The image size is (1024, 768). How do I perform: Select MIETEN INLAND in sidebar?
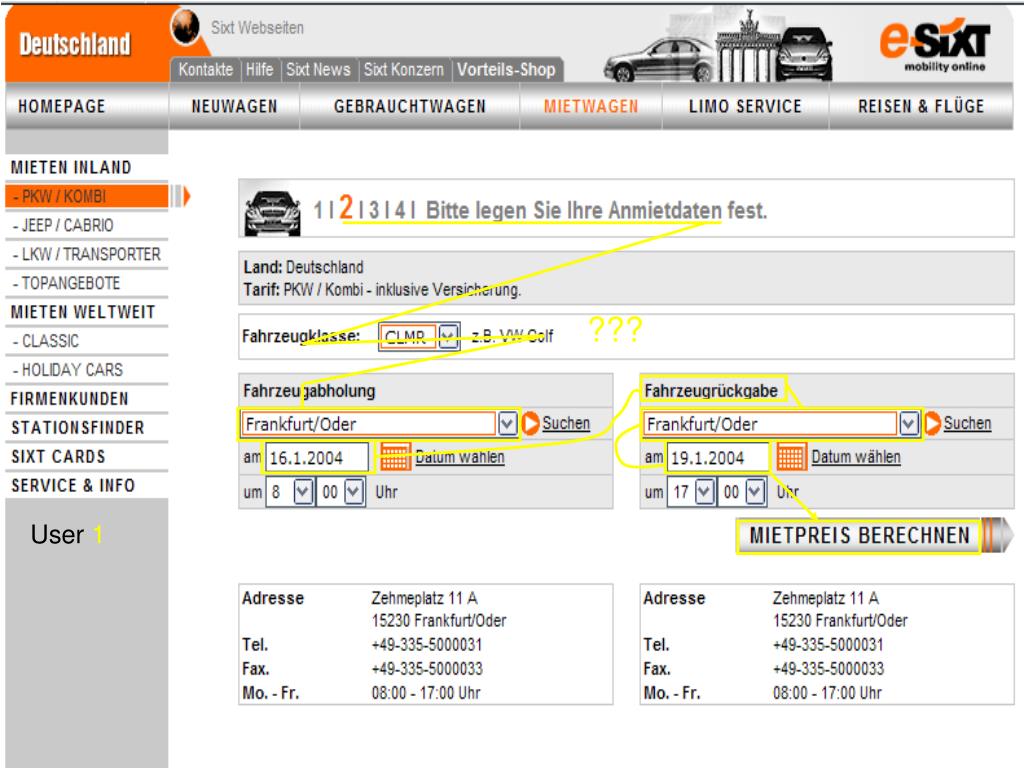[71, 167]
